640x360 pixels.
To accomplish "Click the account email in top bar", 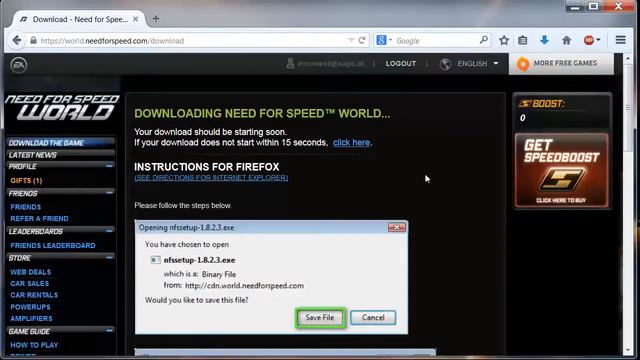I will coord(331,64).
